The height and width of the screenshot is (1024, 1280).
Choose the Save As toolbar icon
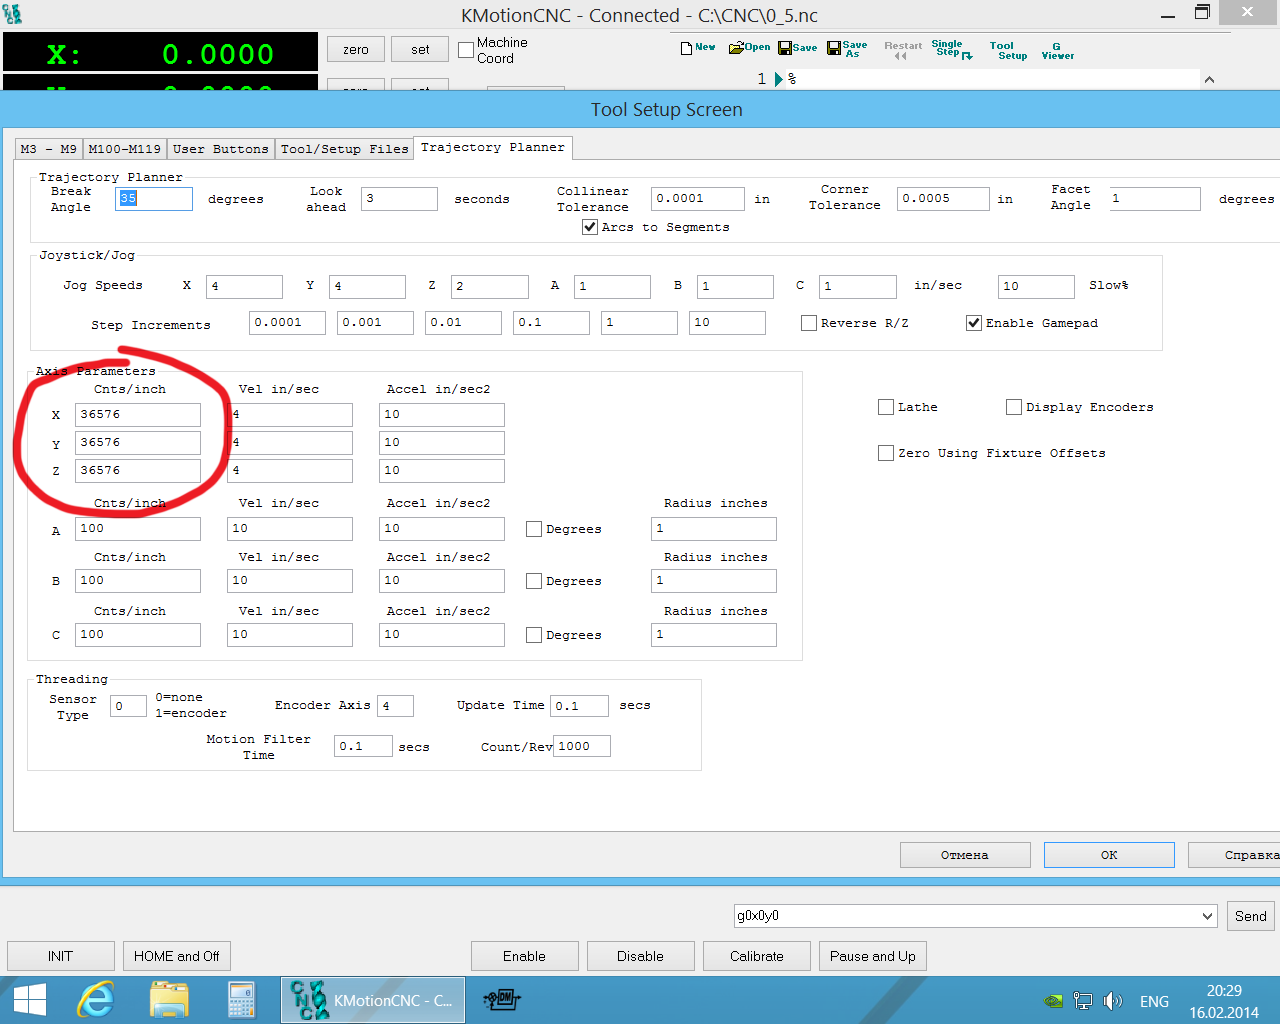pos(847,49)
